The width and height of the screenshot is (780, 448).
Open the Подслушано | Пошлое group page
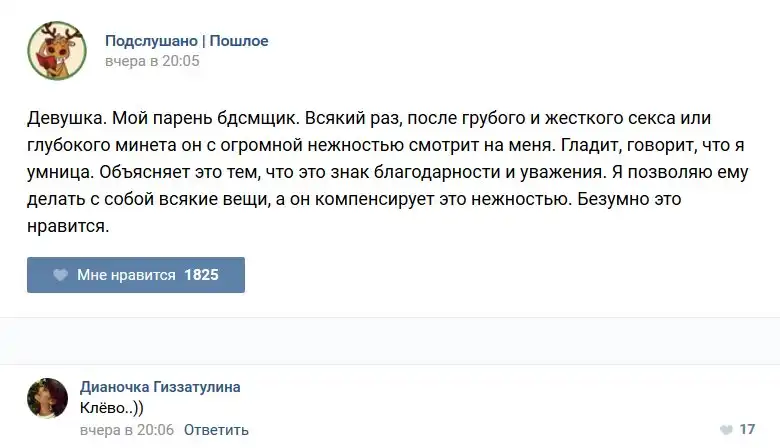pos(186,41)
